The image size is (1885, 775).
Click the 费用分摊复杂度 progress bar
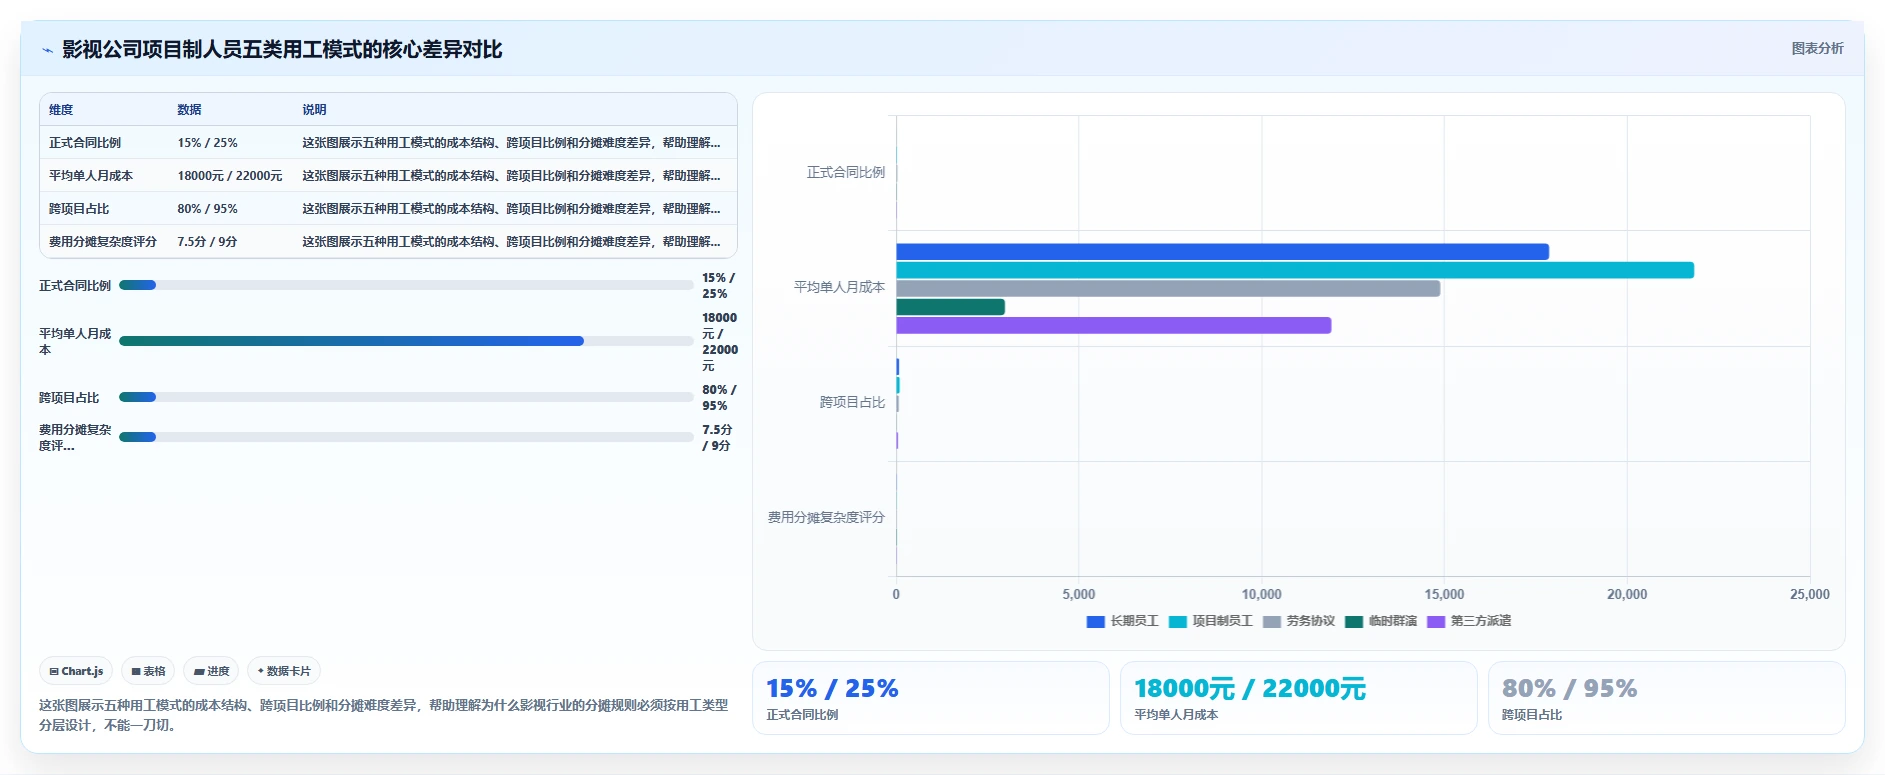[x=406, y=437]
